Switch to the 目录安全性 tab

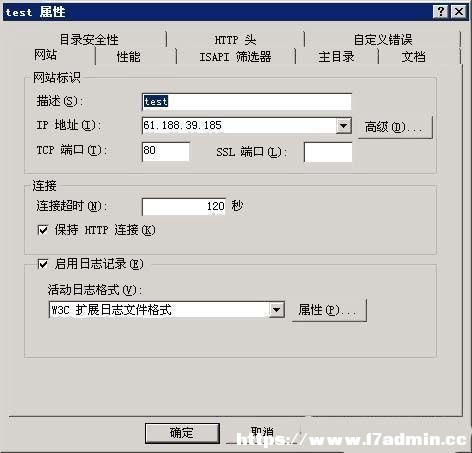89,40
